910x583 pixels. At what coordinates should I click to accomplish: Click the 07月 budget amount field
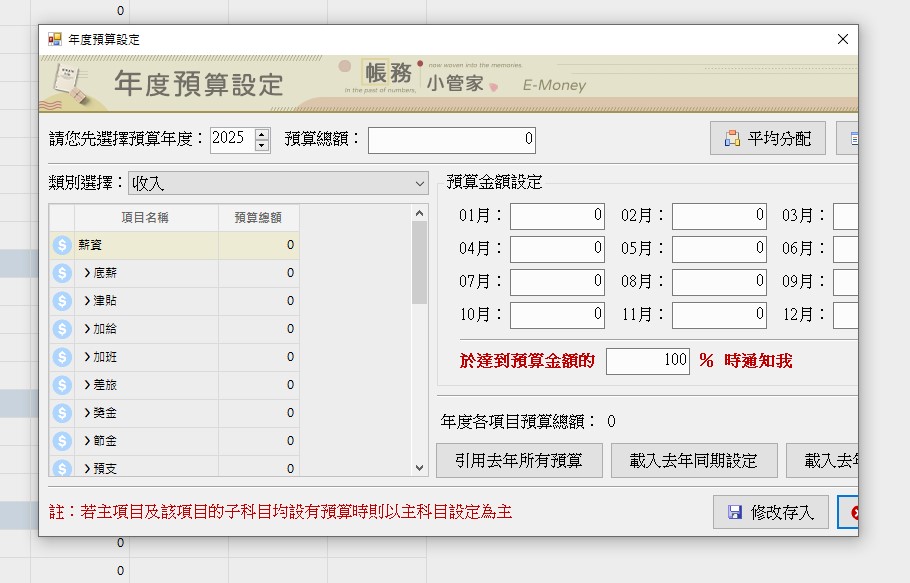click(x=557, y=283)
